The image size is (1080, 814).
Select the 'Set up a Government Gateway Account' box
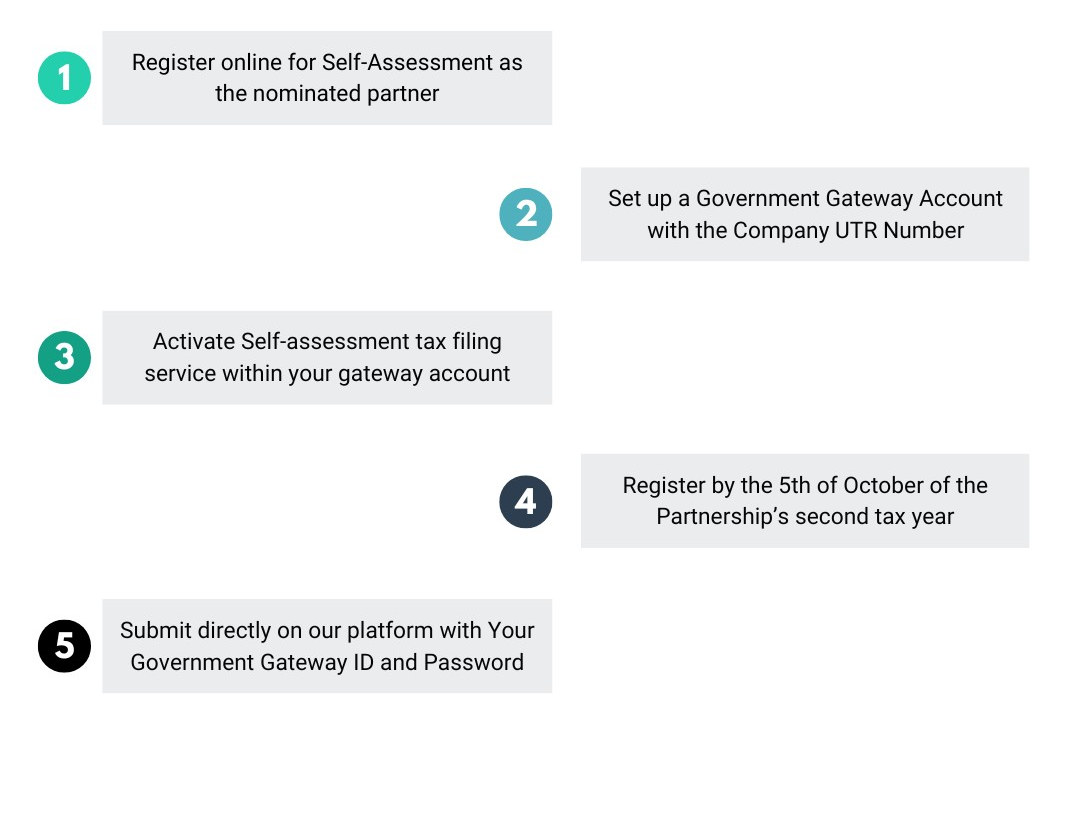point(805,214)
